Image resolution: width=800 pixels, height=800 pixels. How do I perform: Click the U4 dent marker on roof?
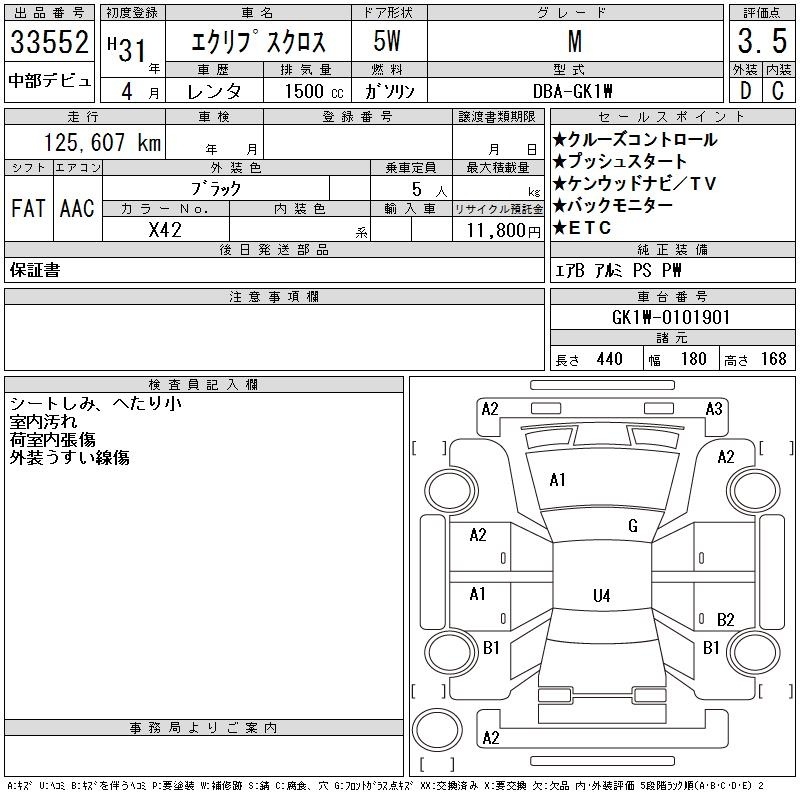pos(601,596)
